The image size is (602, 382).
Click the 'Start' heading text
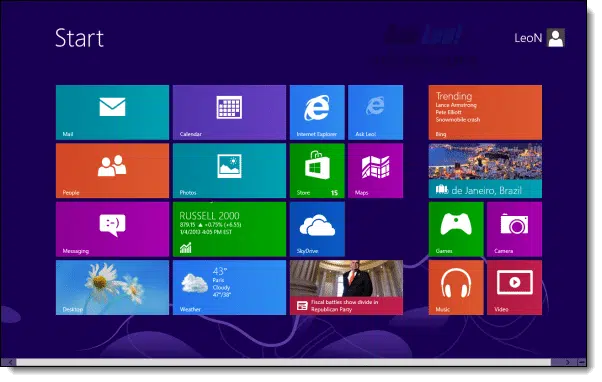(x=79, y=38)
